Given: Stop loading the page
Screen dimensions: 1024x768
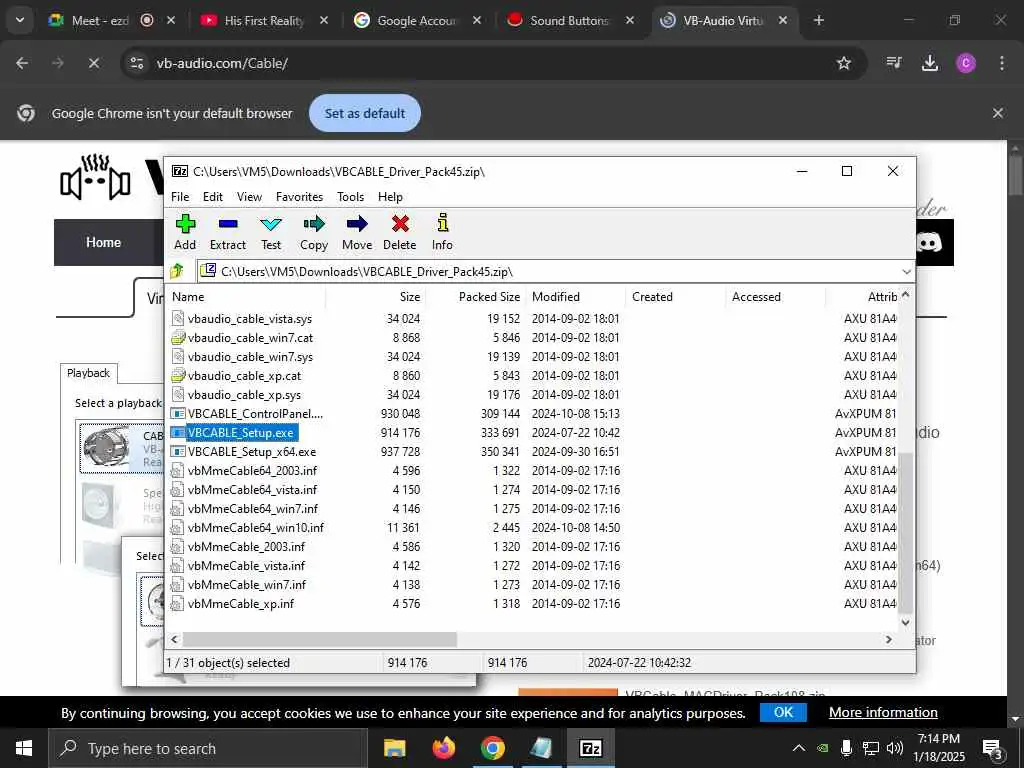Looking at the screenshot, I should pos(93,63).
